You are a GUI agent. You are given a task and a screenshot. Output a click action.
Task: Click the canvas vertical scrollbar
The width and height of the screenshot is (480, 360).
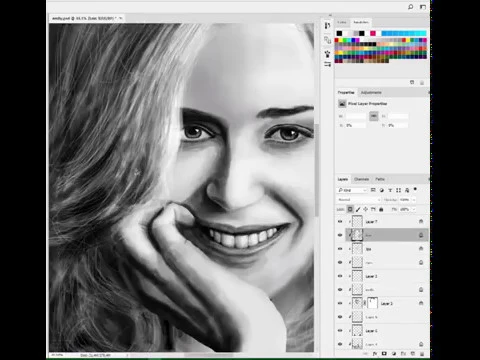coord(317,170)
